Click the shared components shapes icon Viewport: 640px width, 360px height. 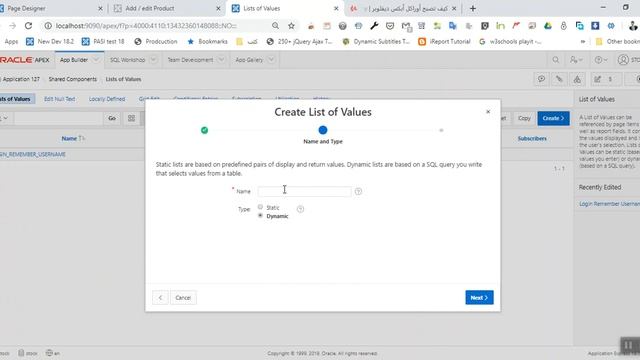click(577, 79)
